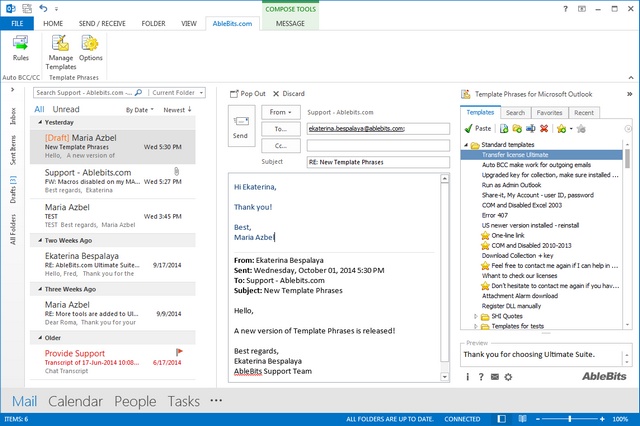640x426 pixels.
Task: Click the New Folder icon in the Templates toolbar
Action: coord(517,129)
